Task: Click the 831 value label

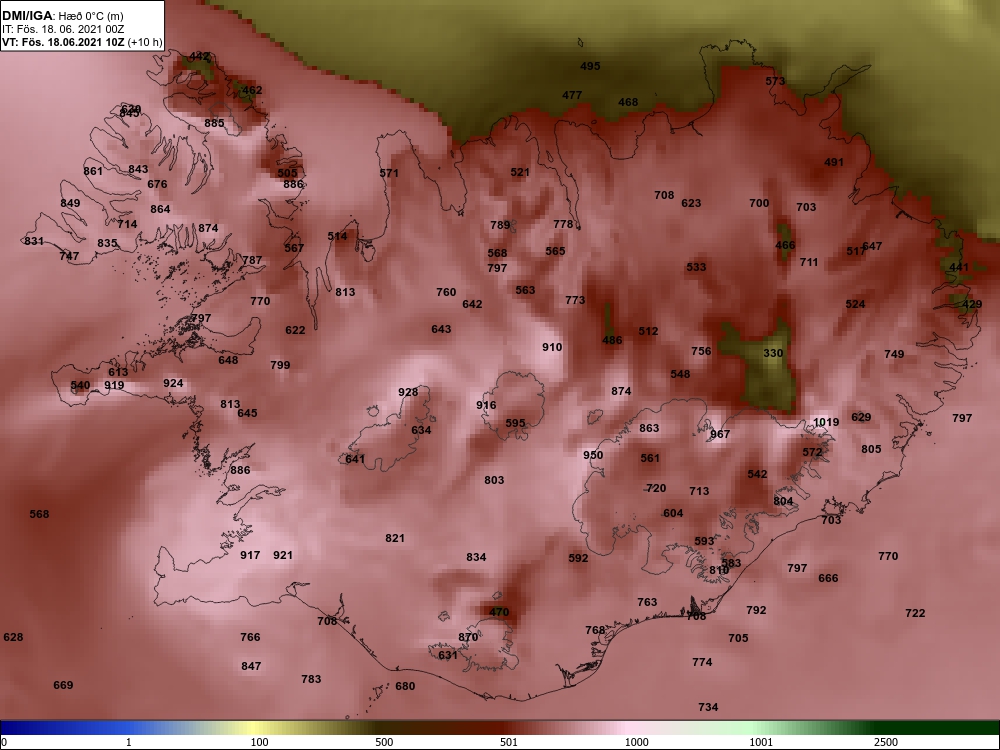Action: (x=34, y=241)
